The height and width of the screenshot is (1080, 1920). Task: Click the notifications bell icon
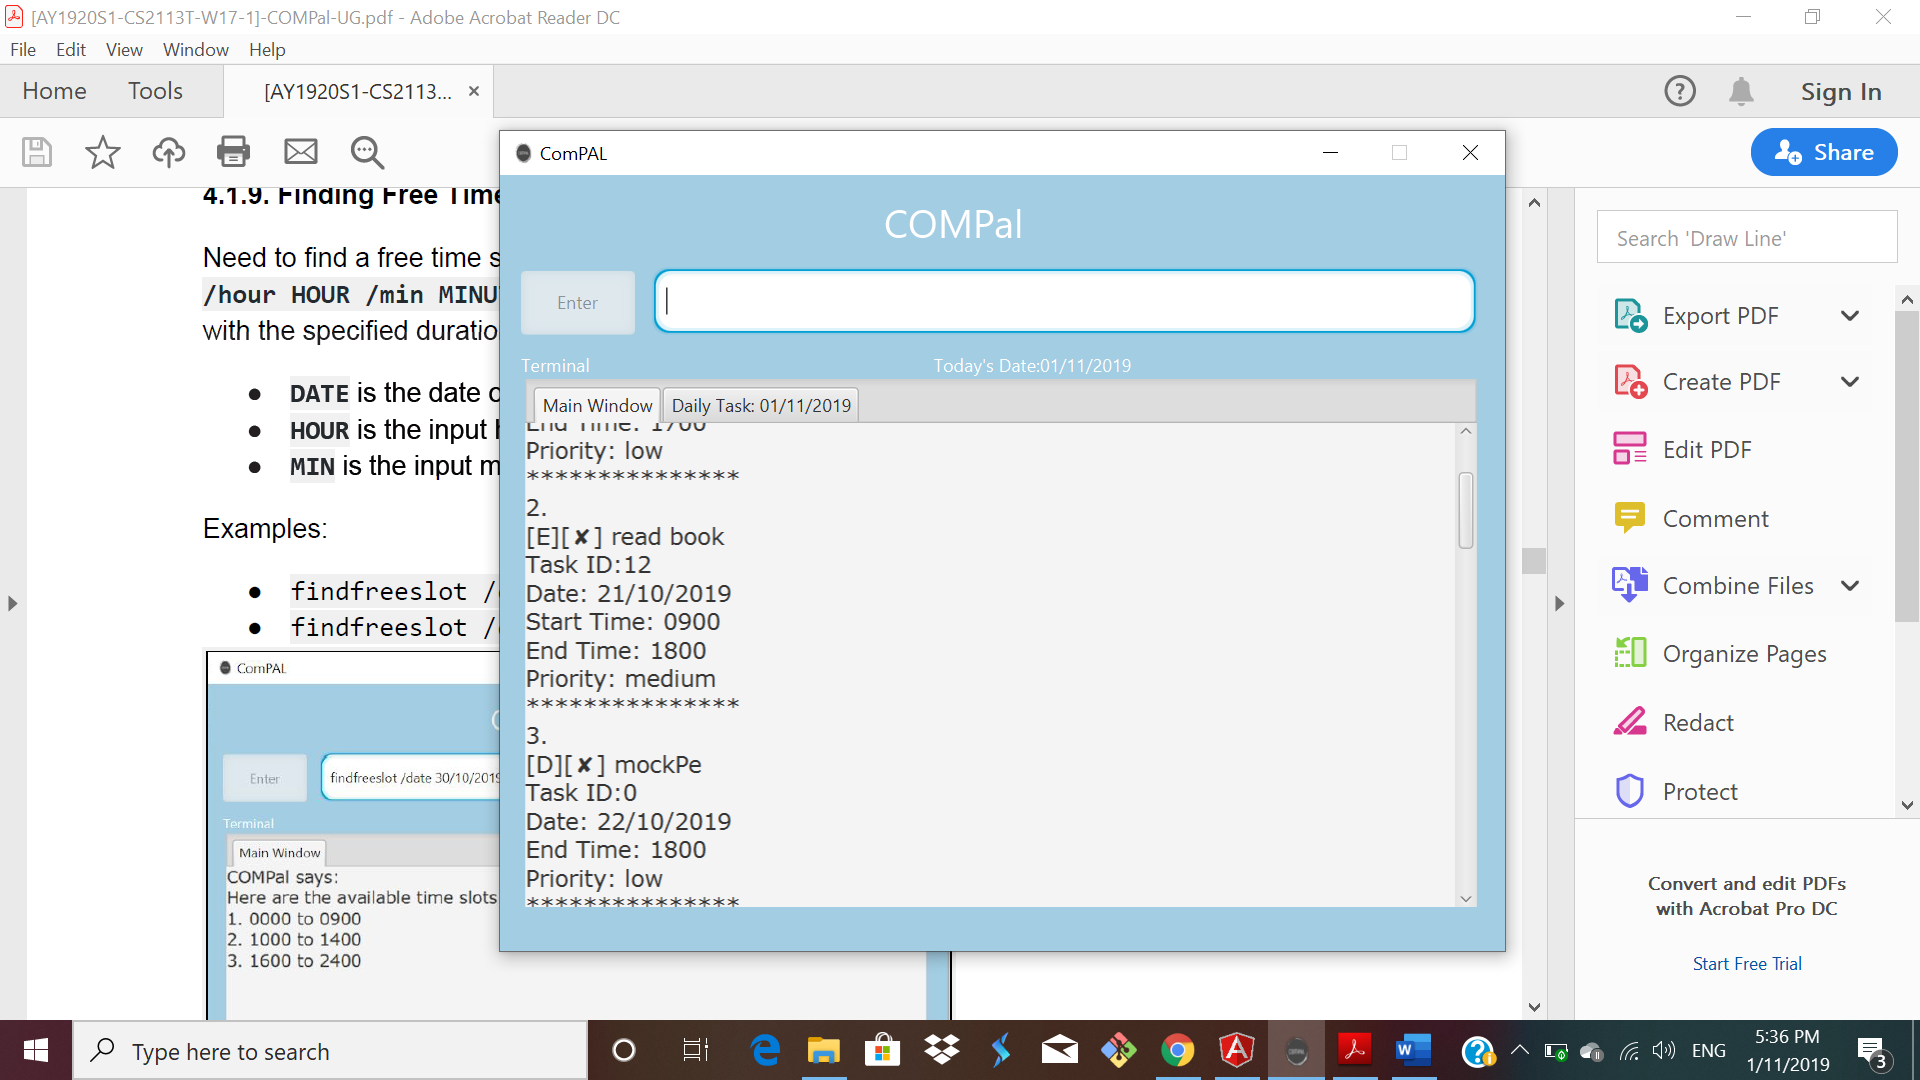1741,92
